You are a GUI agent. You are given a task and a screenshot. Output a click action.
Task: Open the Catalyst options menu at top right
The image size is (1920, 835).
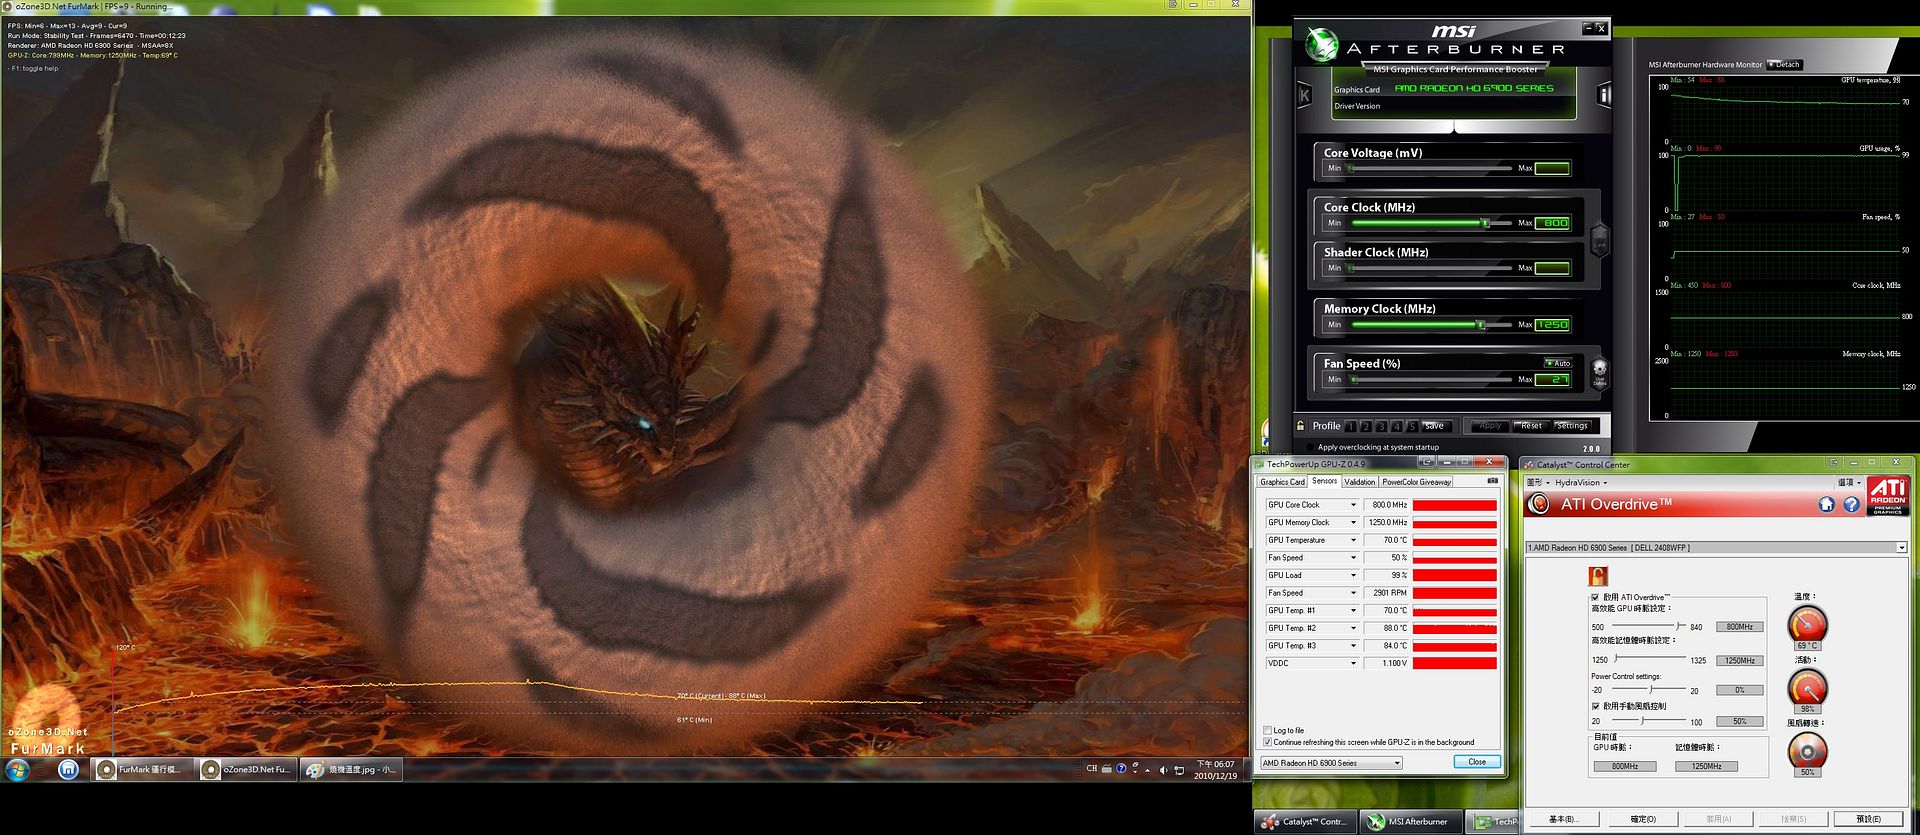click(x=1849, y=482)
